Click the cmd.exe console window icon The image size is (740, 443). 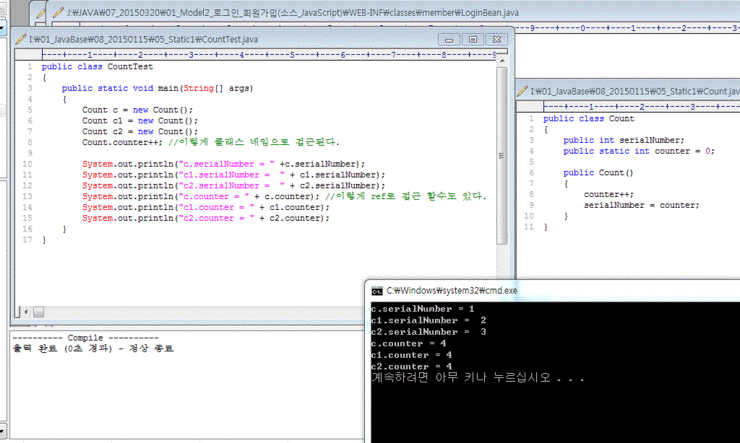(377, 290)
